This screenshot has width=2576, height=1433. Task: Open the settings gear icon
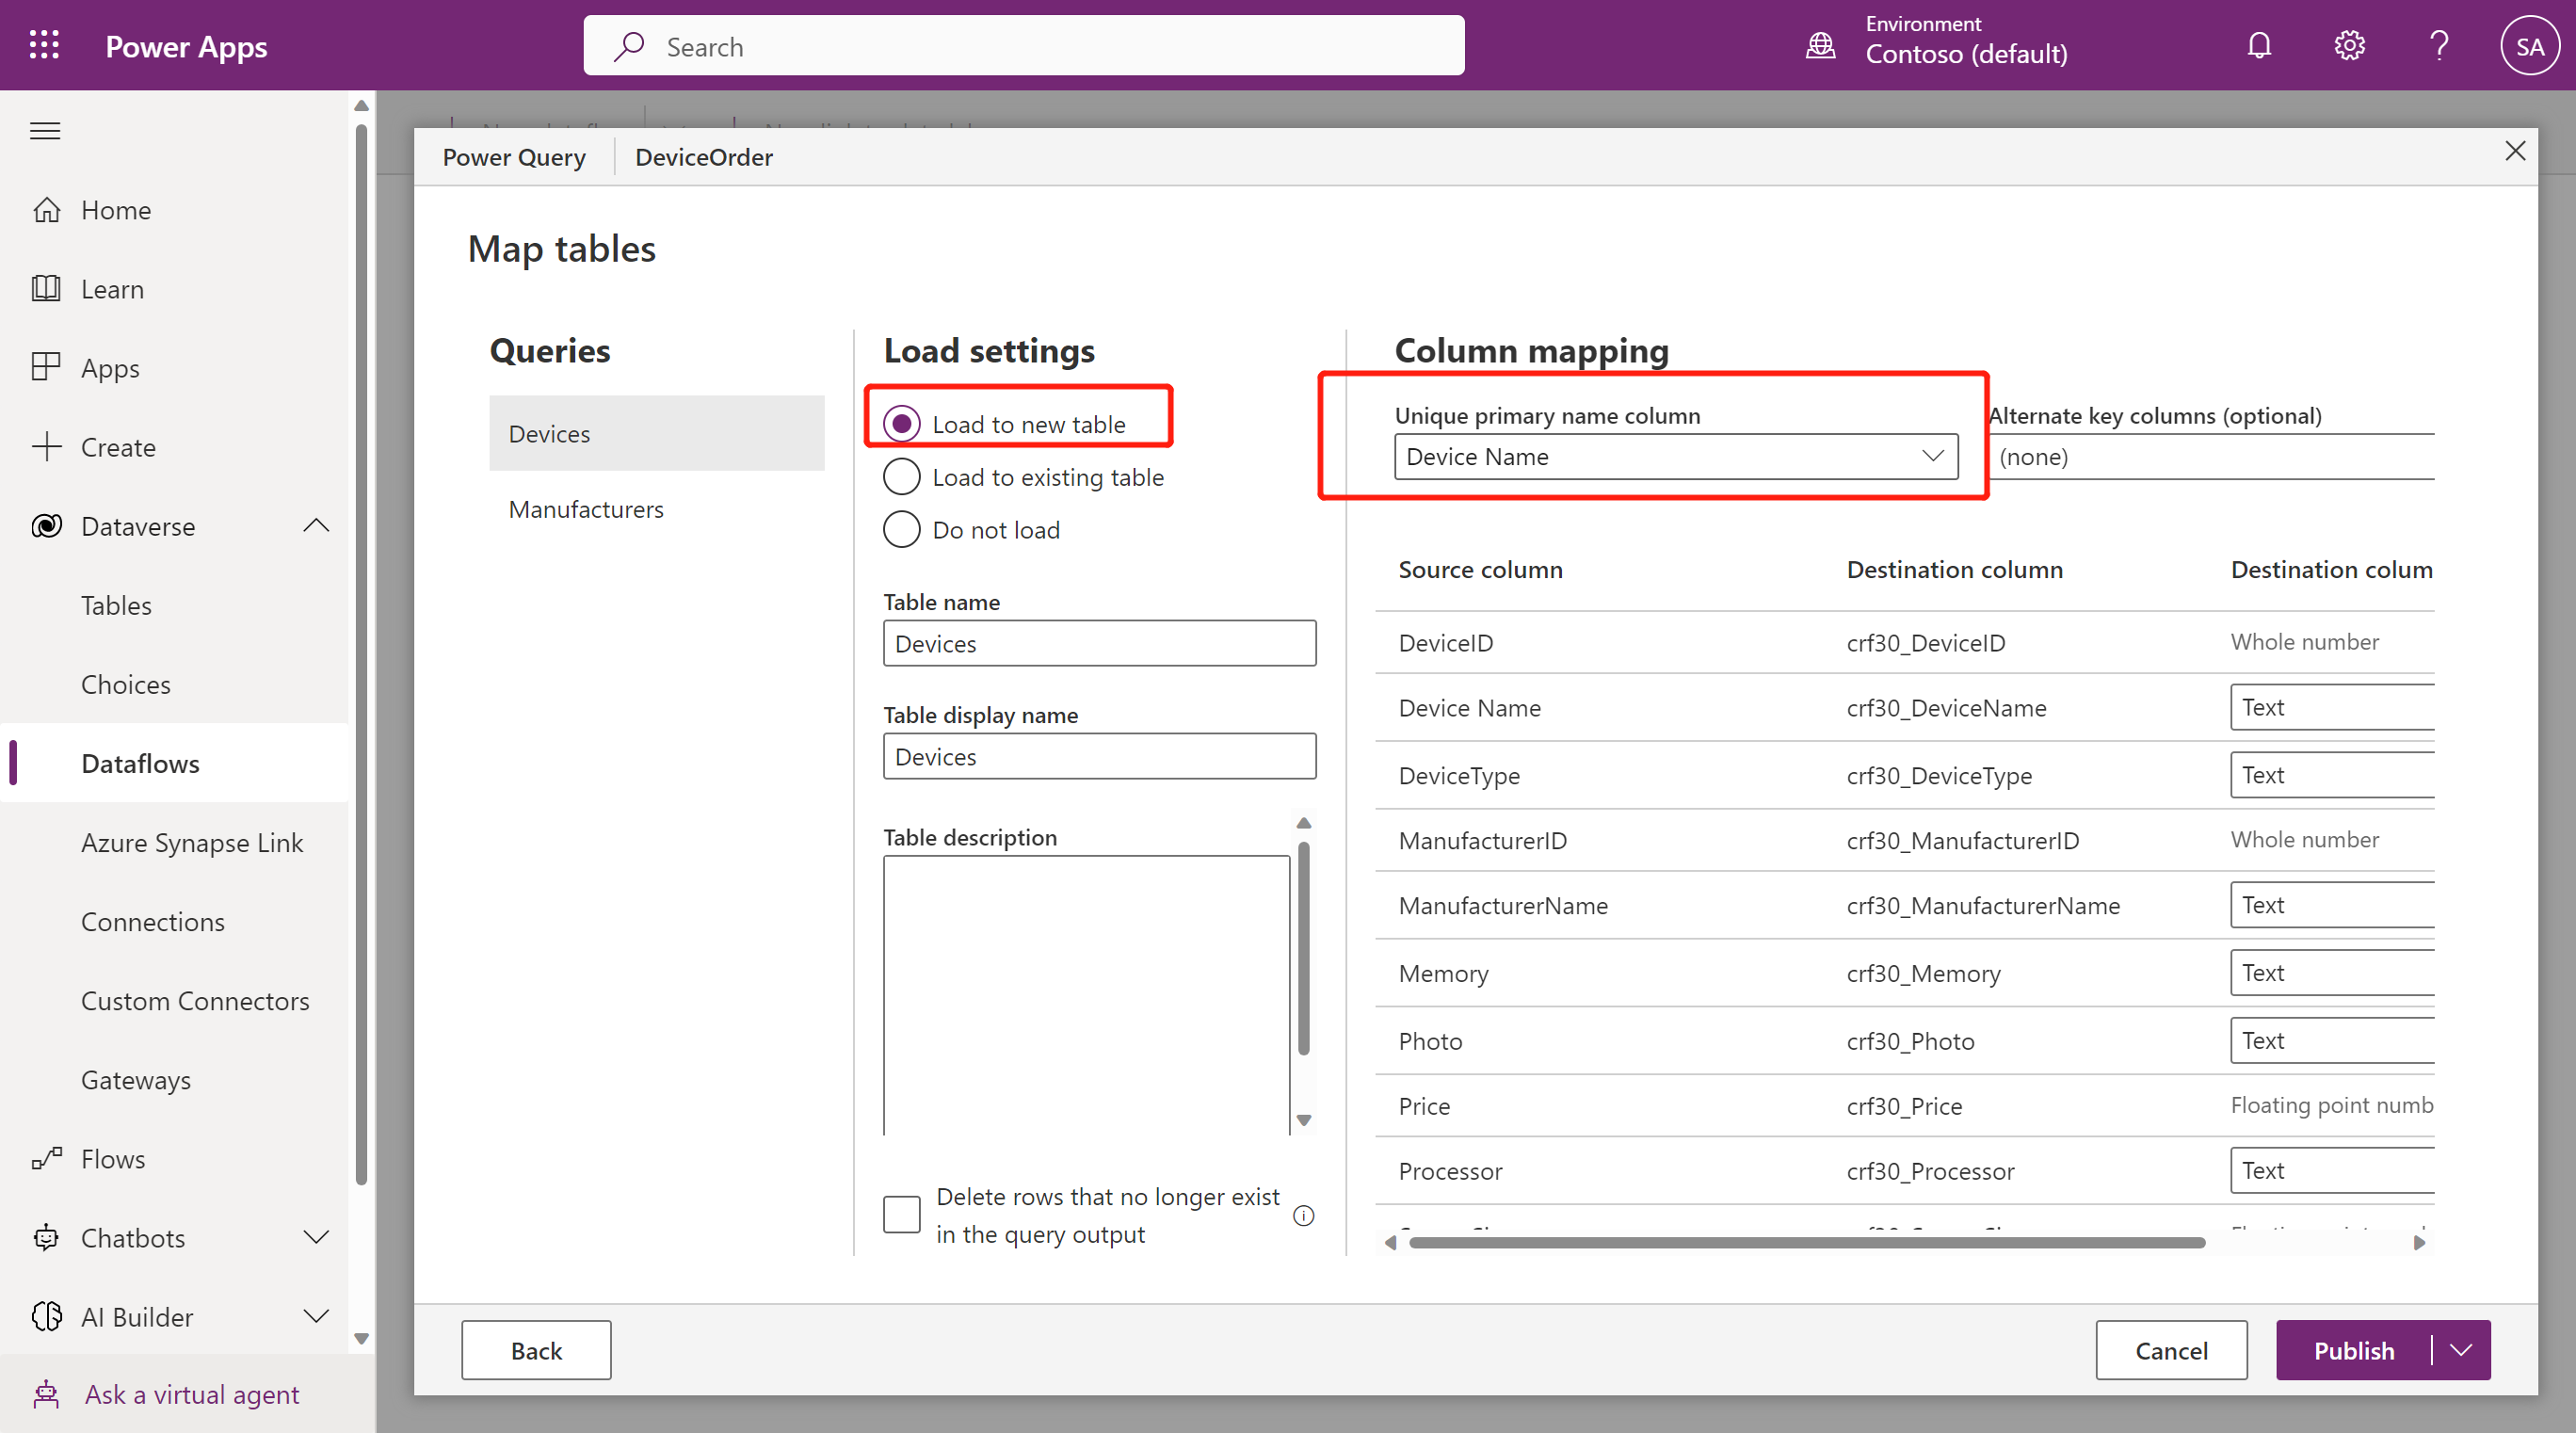pos(2349,46)
